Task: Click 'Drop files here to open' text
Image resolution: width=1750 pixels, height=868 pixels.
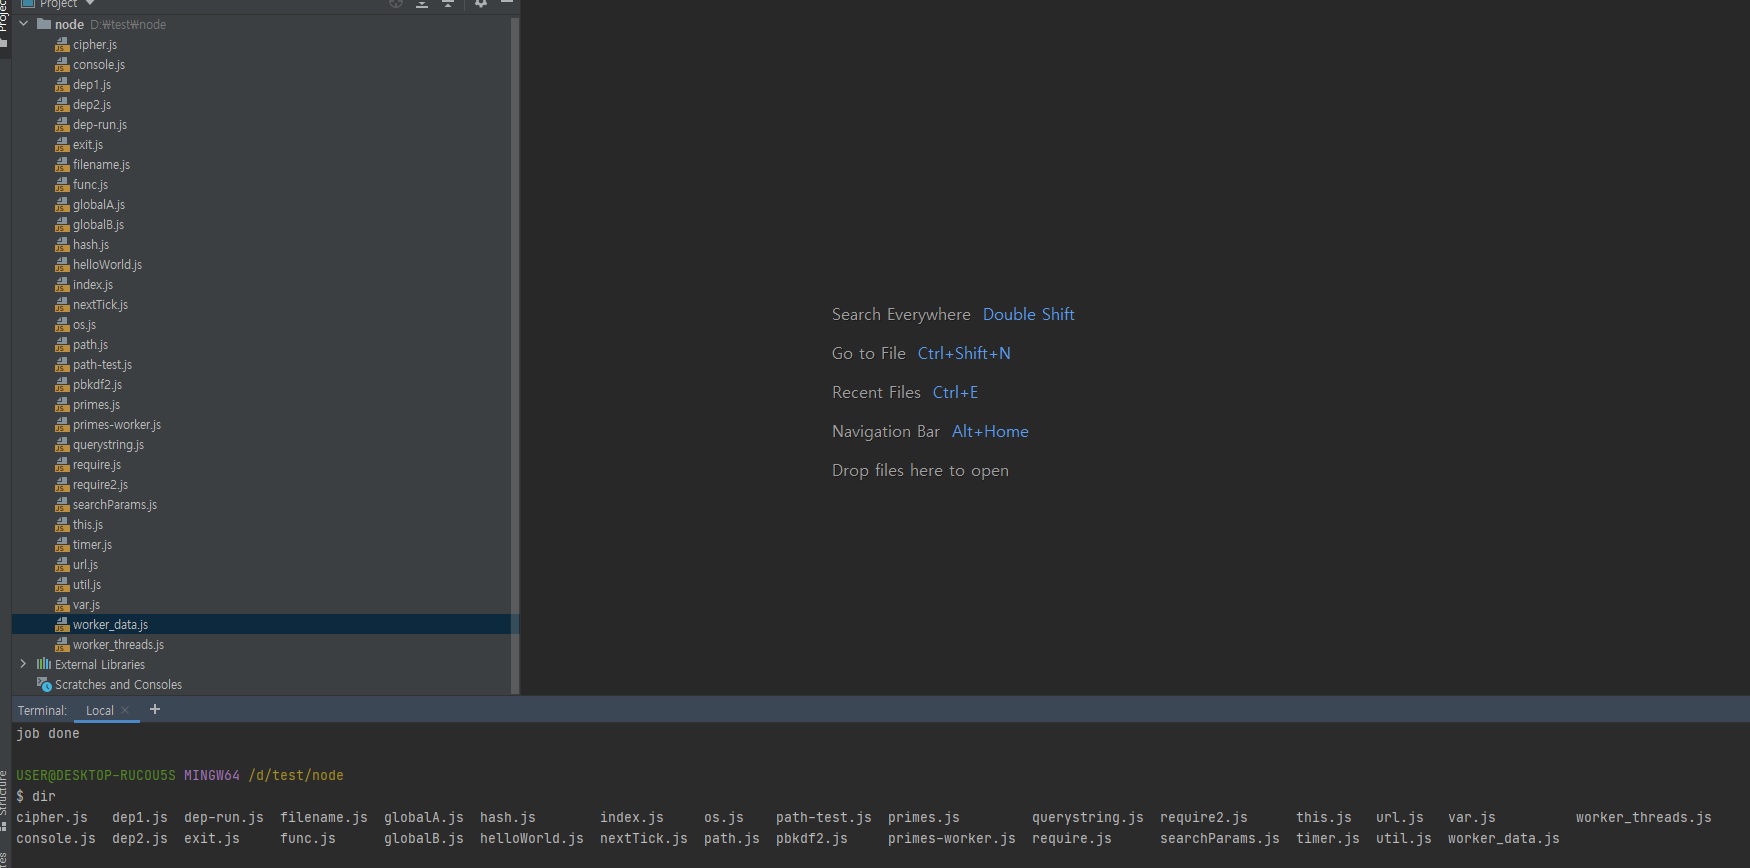Action: [920, 470]
